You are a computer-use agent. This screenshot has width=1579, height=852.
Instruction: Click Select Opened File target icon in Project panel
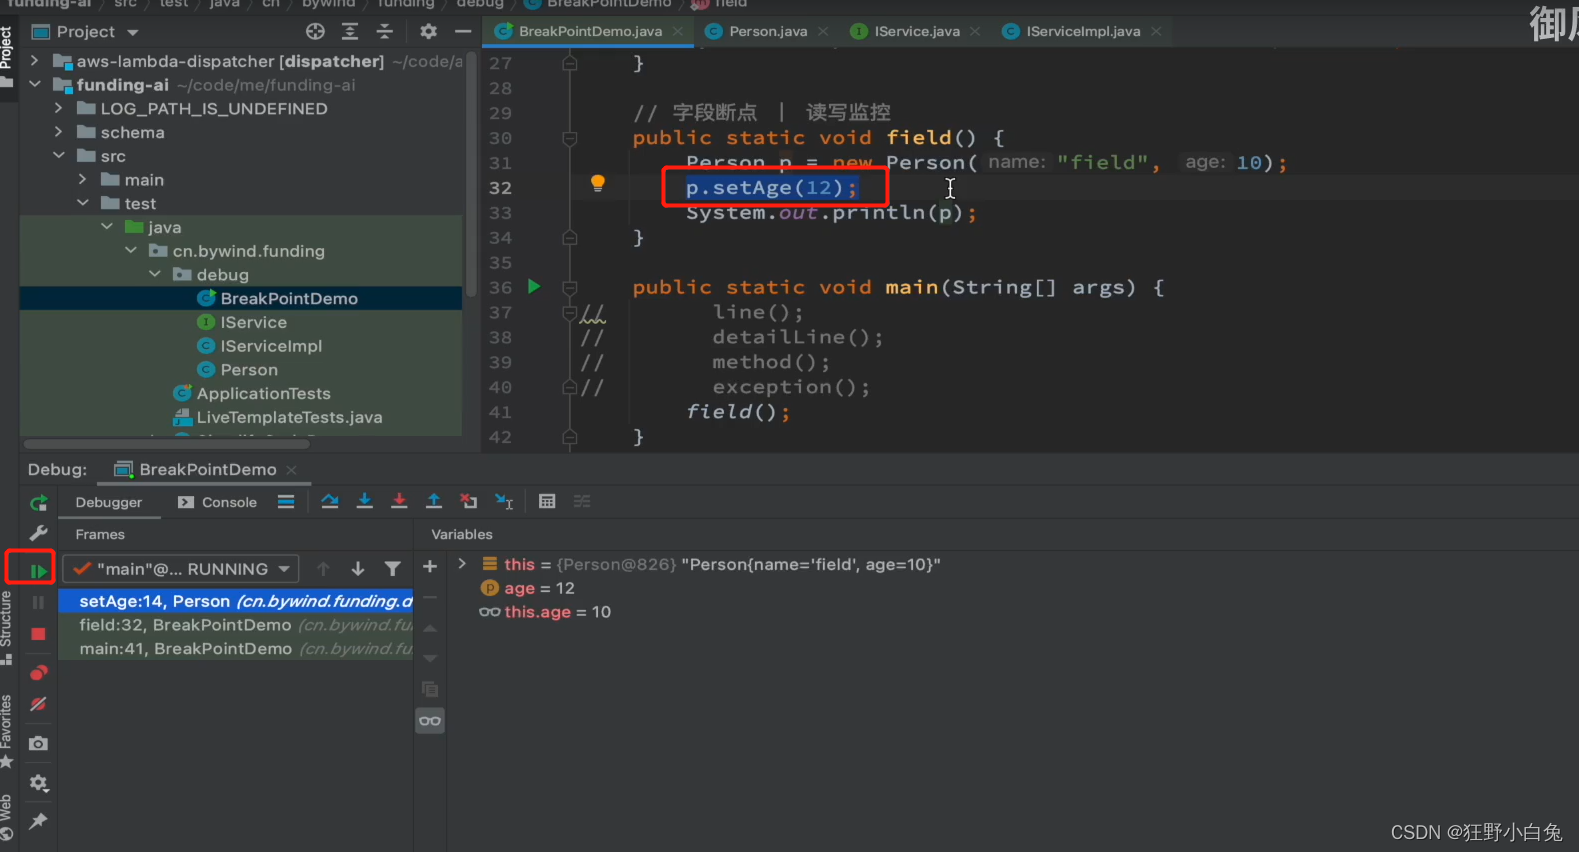(x=315, y=32)
